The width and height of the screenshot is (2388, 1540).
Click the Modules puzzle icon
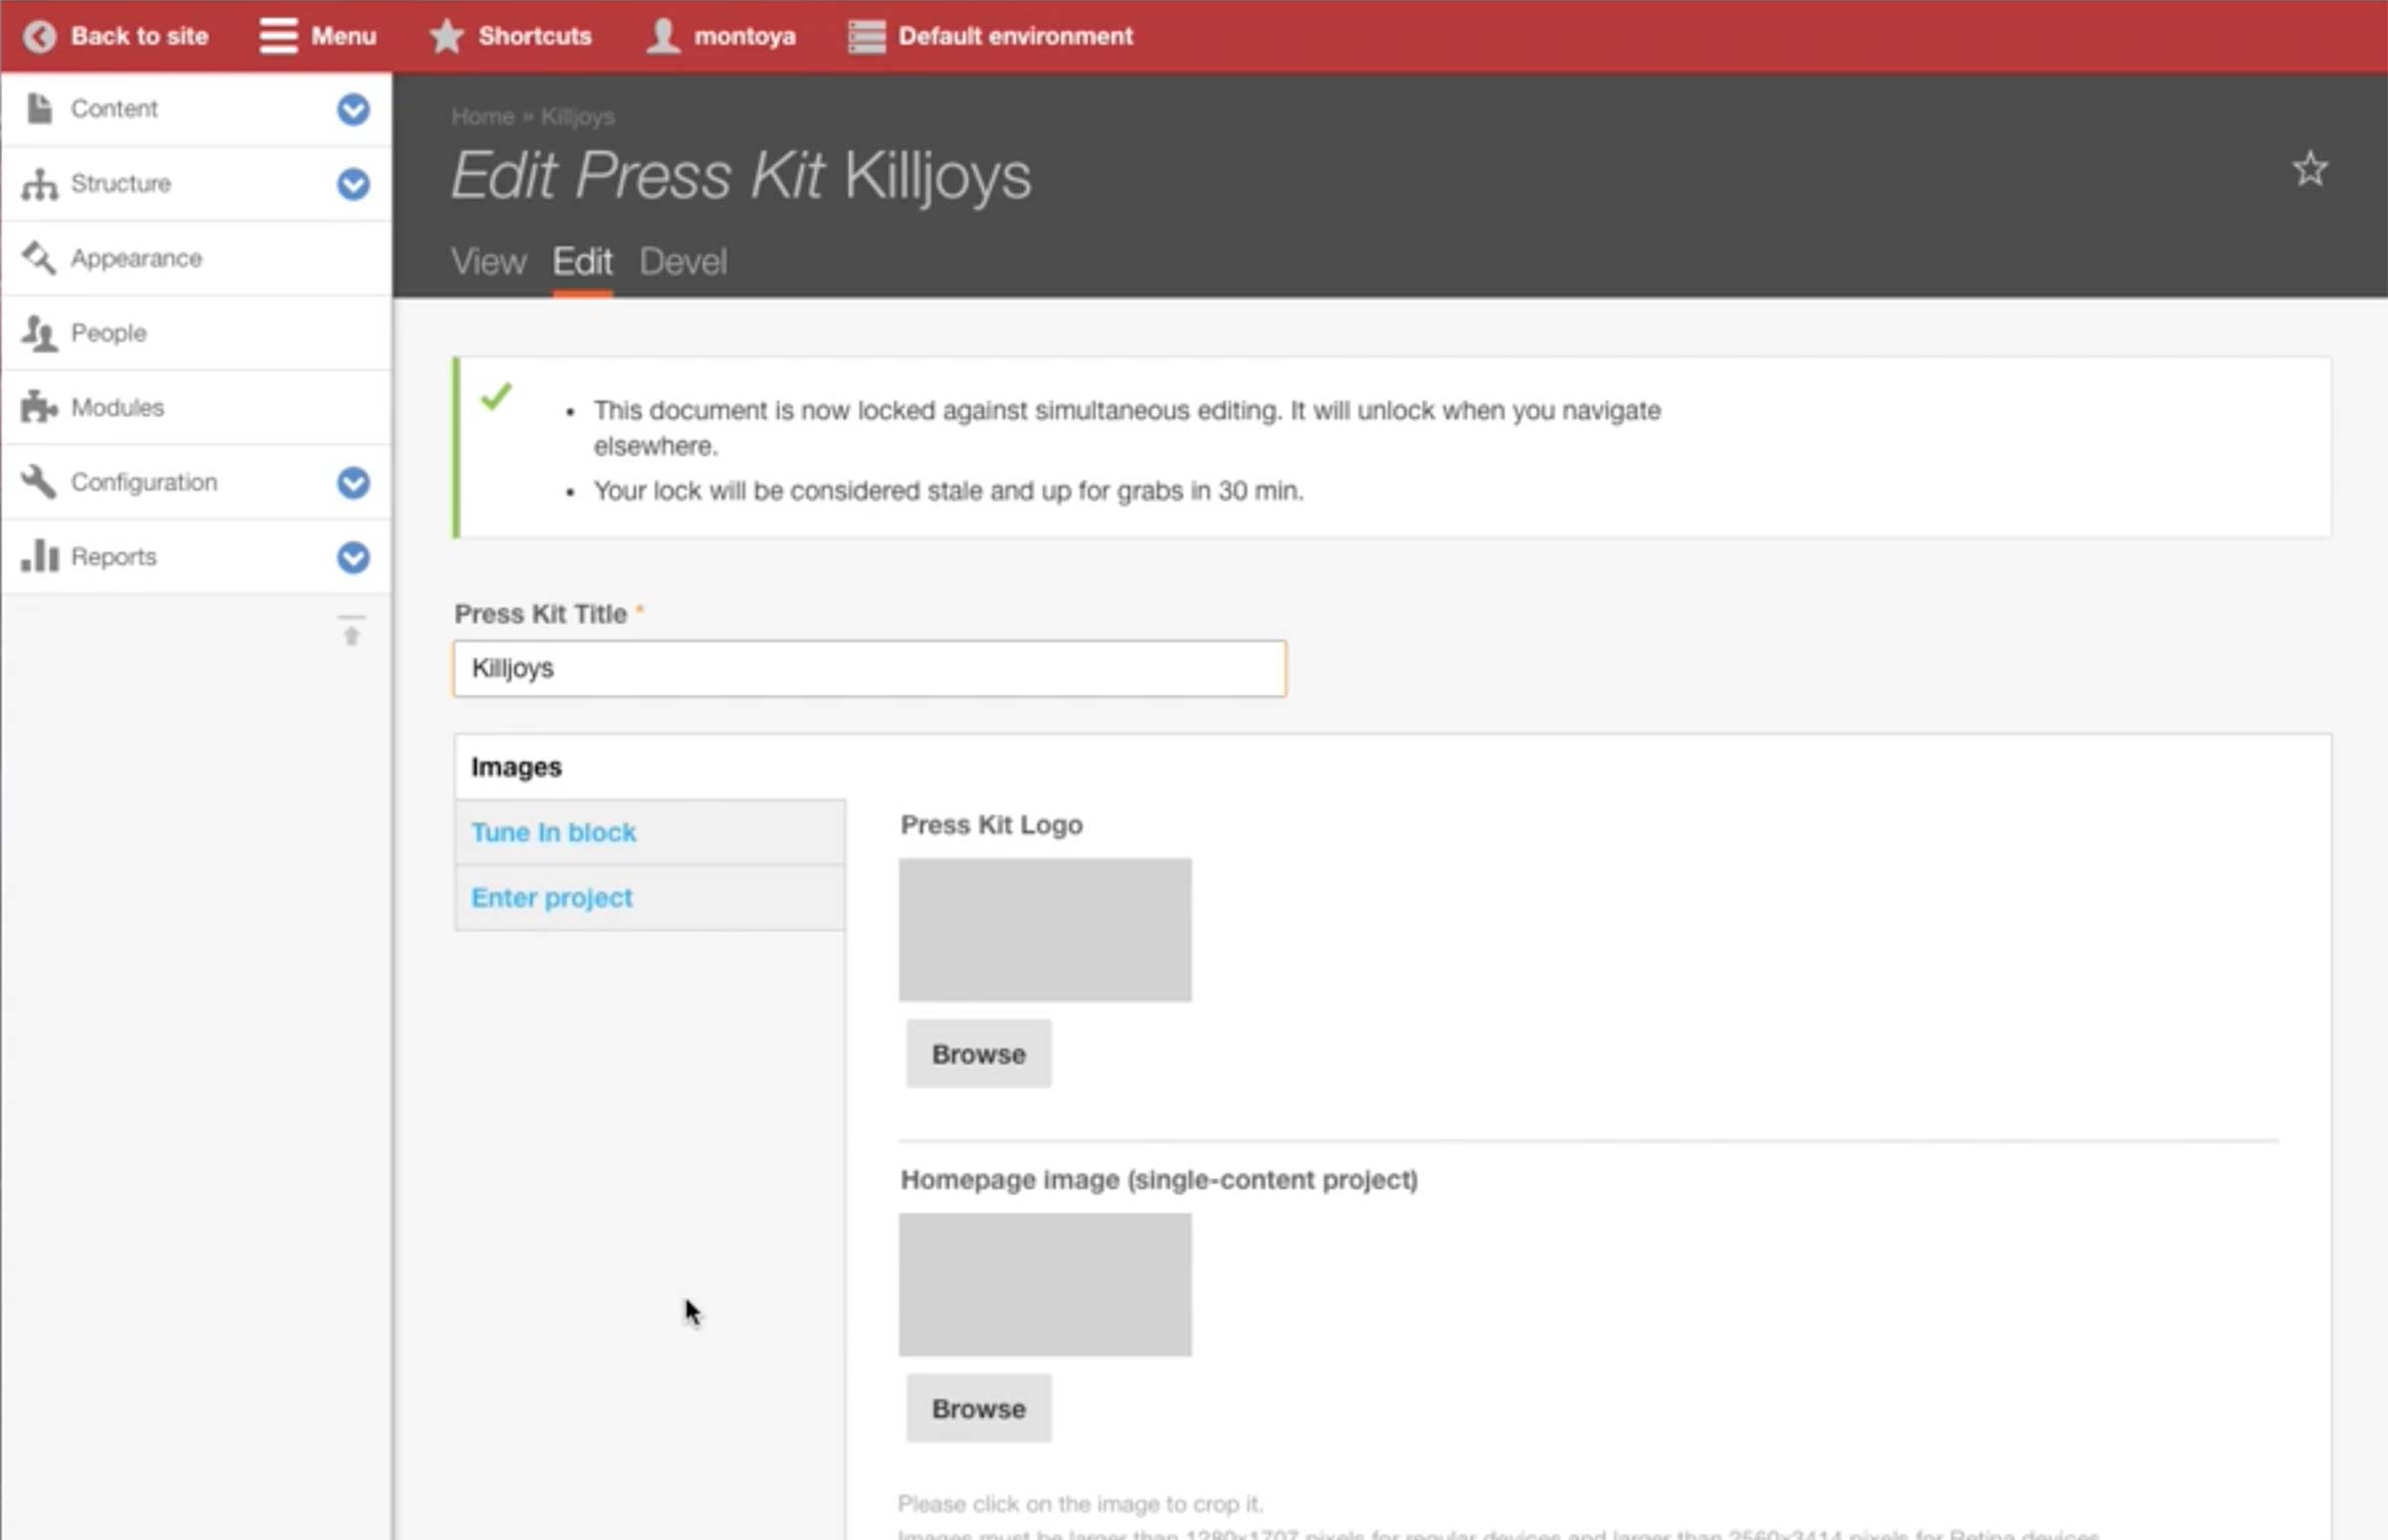point(39,407)
